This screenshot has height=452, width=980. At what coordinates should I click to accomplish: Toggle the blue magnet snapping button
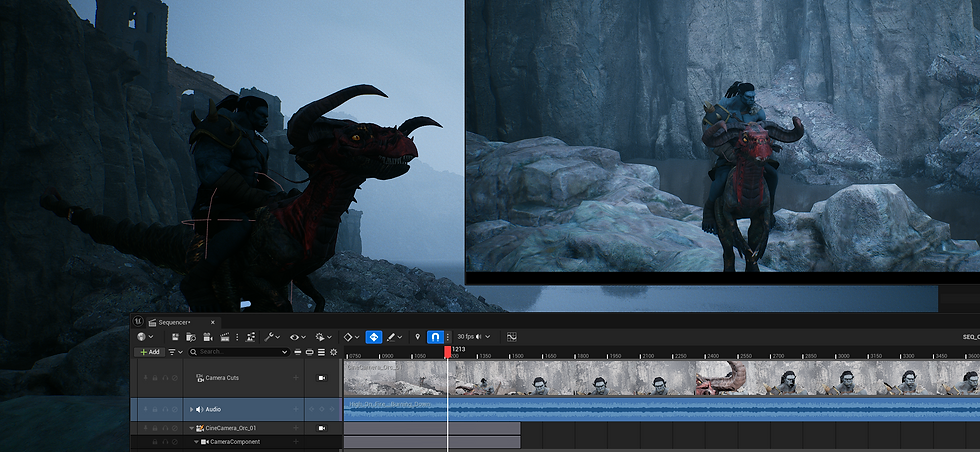[x=434, y=337]
